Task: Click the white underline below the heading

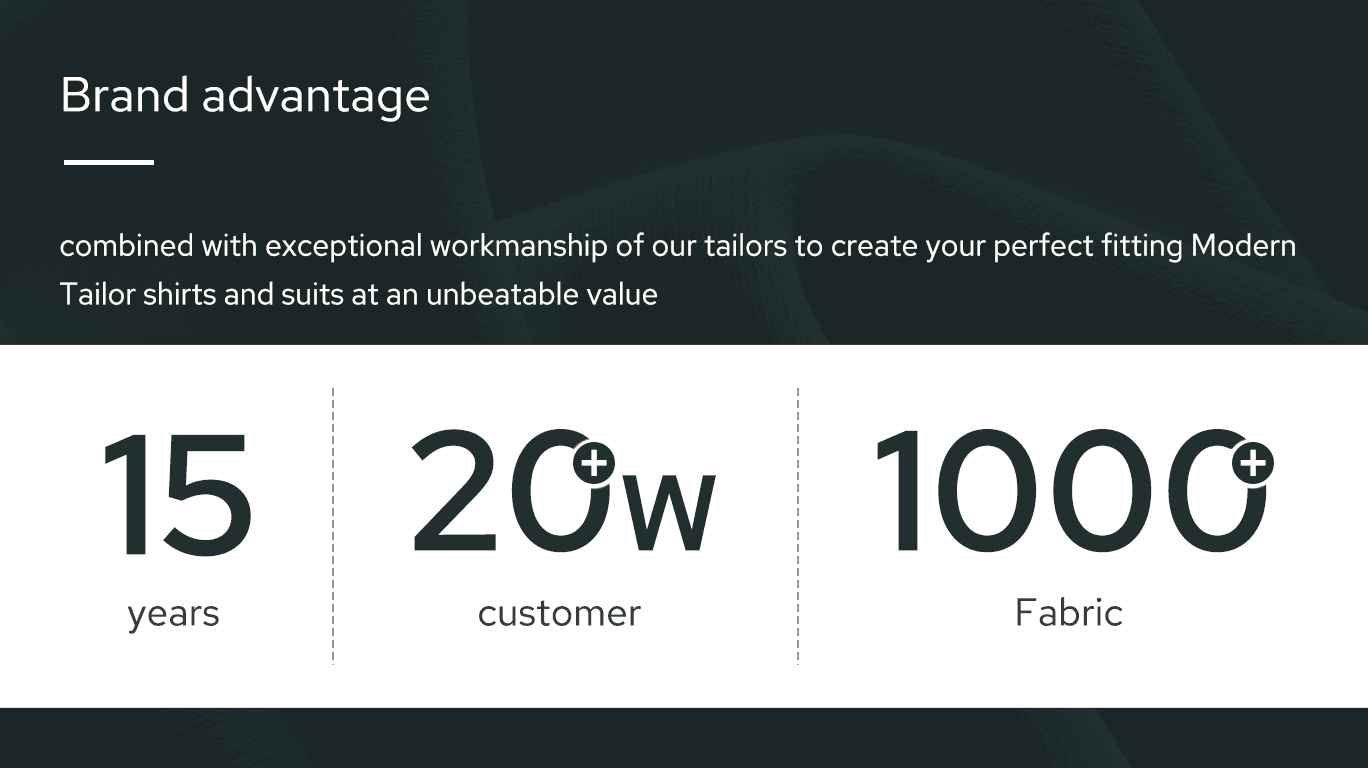Action: pos(109,162)
